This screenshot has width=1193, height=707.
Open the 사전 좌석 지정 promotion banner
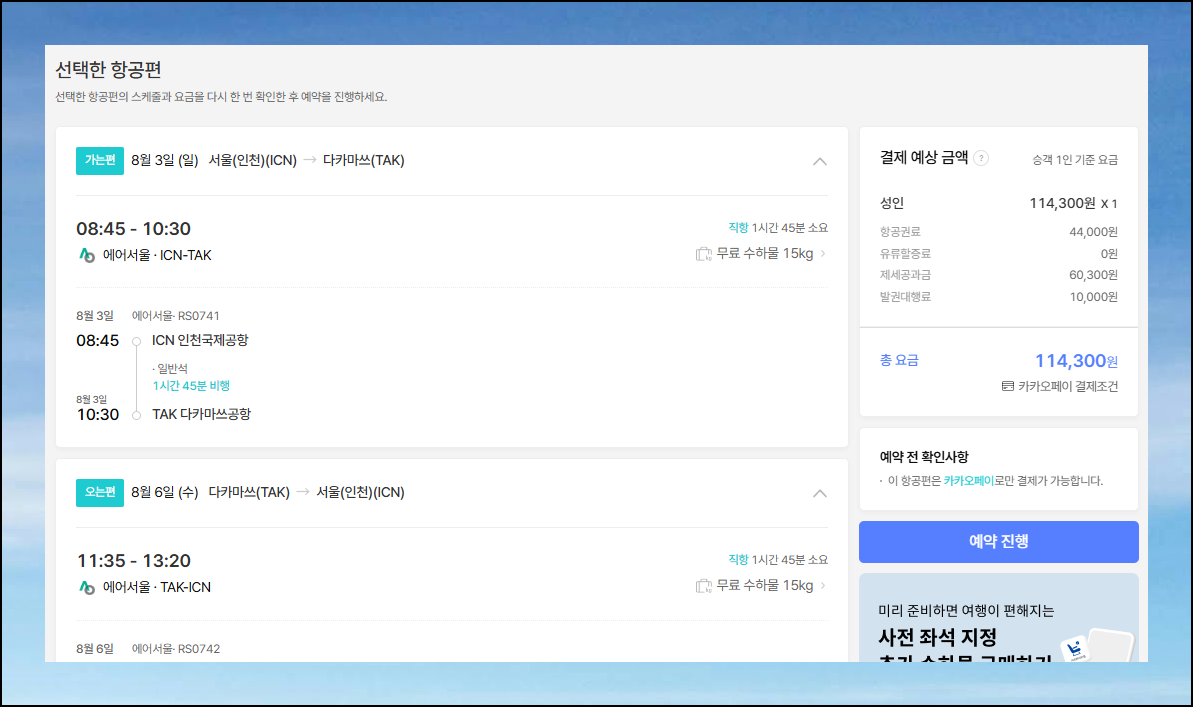pyautogui.click(x=998, y=618)
